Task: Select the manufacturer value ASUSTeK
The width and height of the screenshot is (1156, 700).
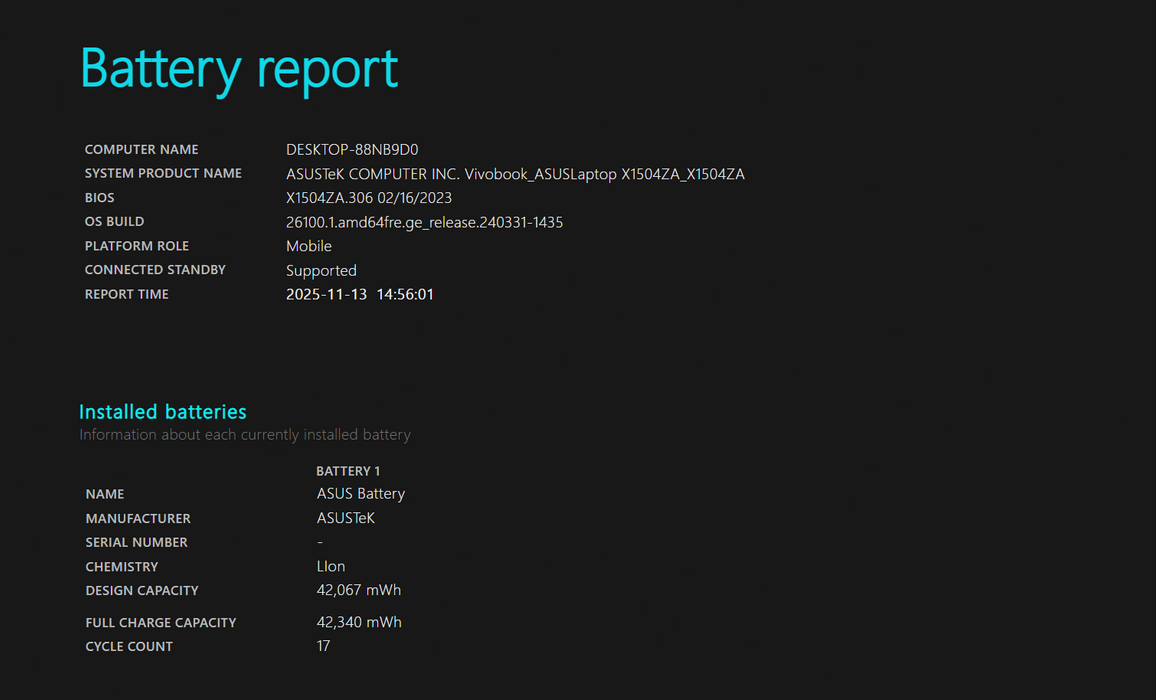Action: pos(346,518)
